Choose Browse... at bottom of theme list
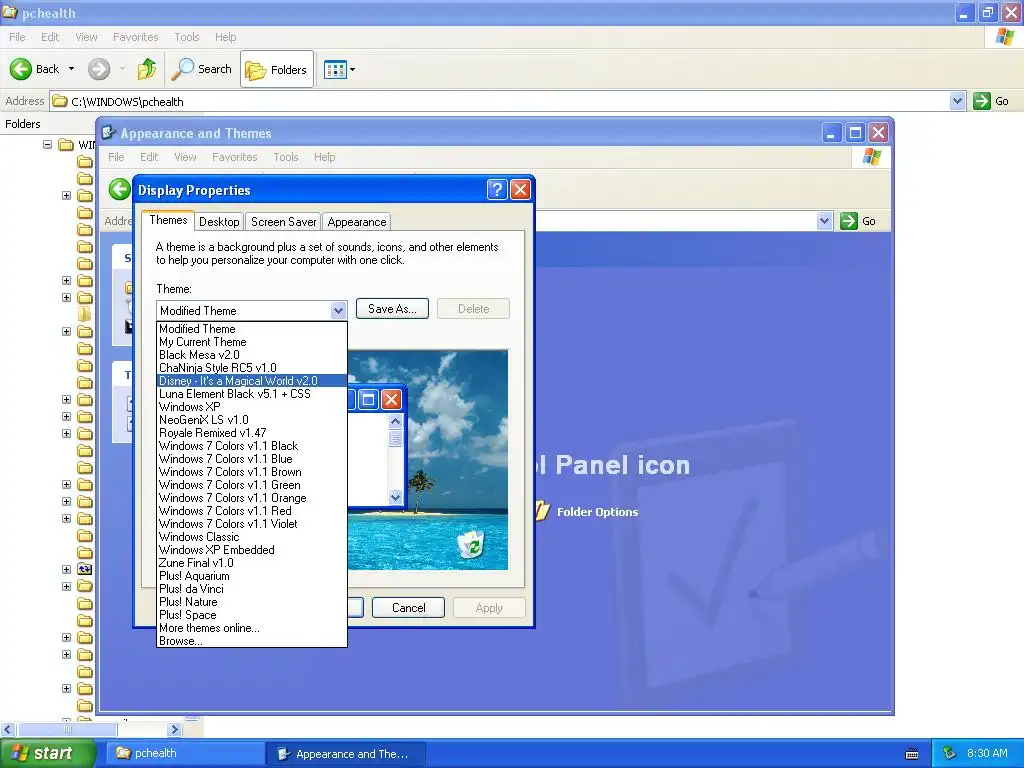 coord(251,641)
